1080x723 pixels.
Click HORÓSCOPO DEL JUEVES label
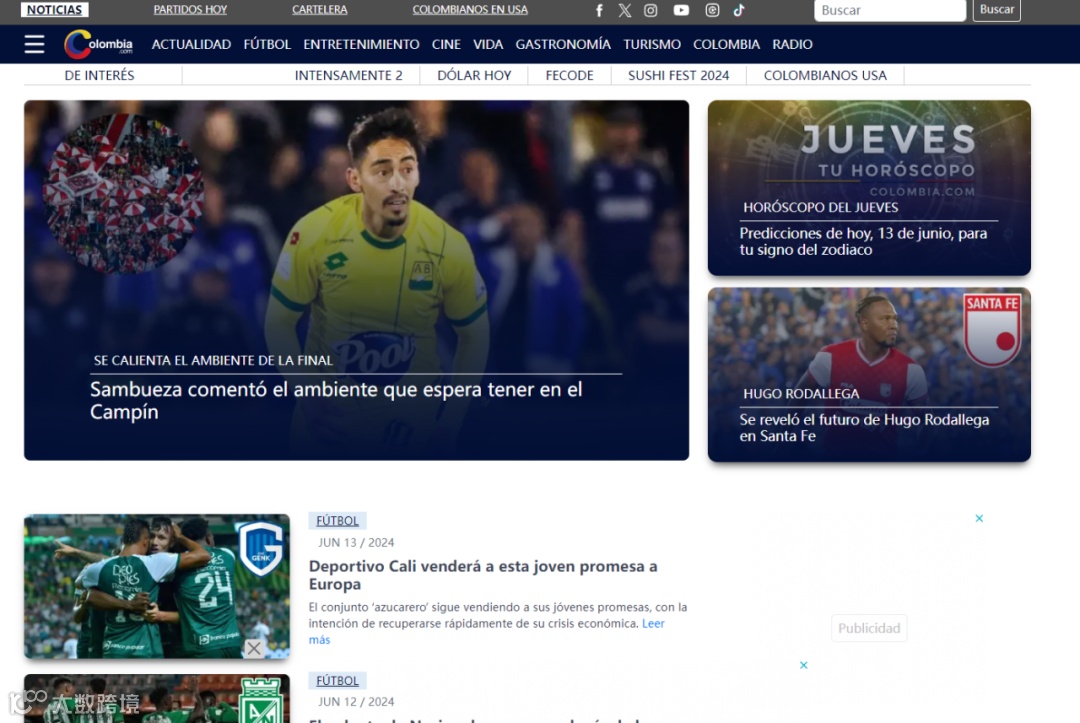[820, 207]
